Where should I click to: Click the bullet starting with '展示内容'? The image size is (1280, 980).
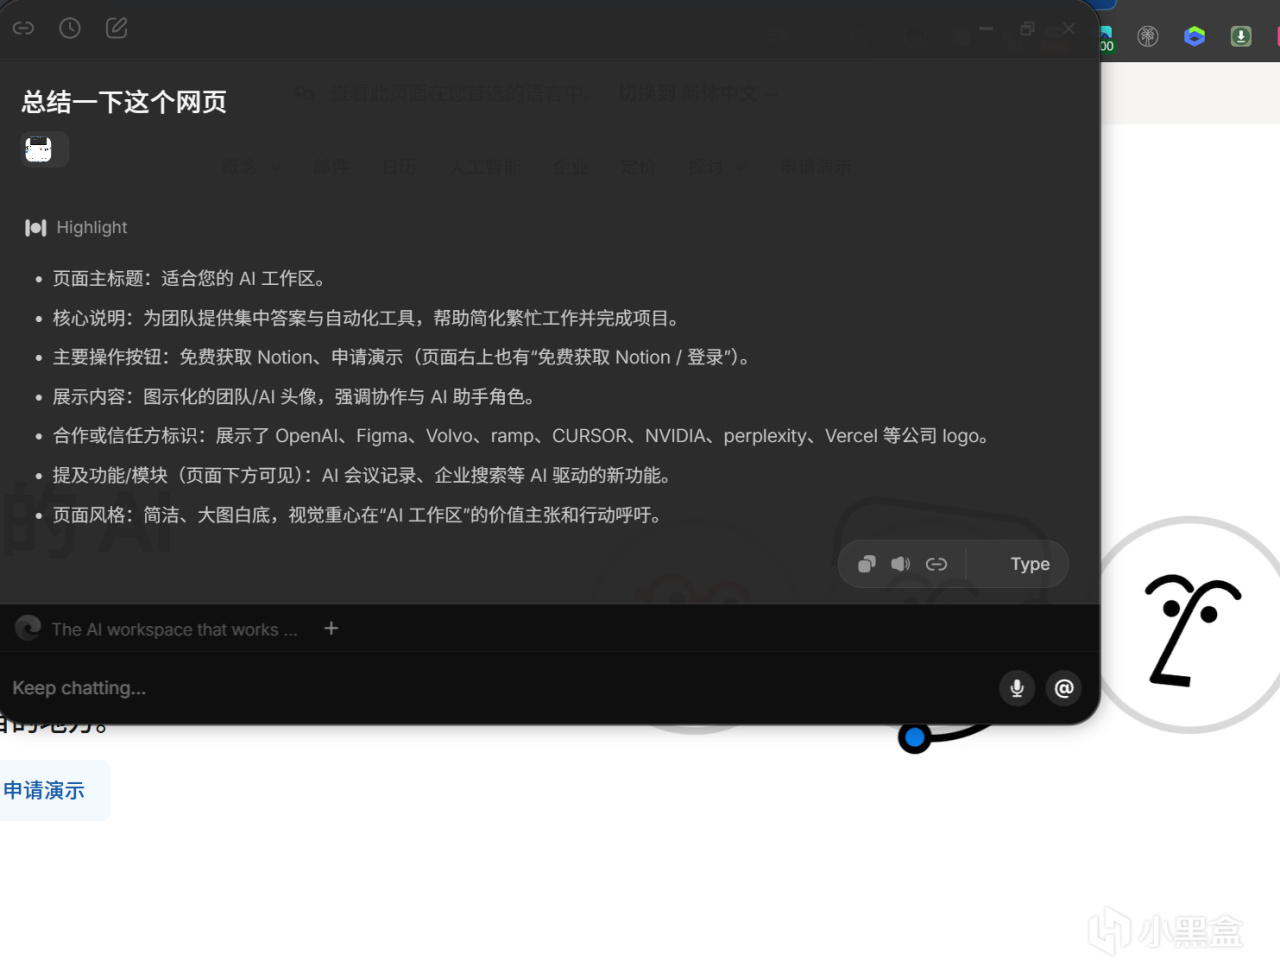(293, 397)
